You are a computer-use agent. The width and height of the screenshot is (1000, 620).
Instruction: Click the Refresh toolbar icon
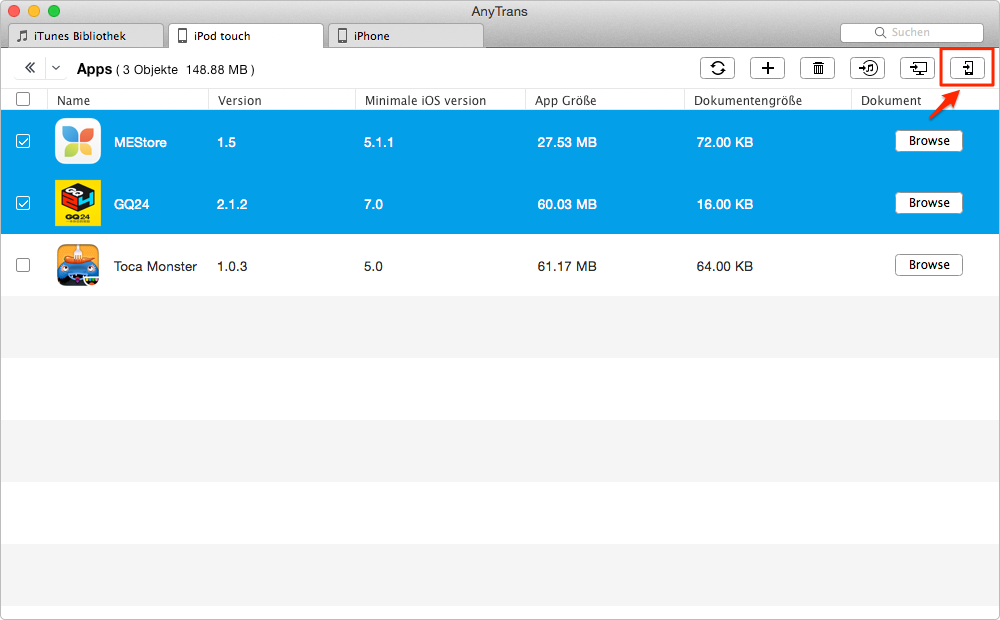click(717, 68)
